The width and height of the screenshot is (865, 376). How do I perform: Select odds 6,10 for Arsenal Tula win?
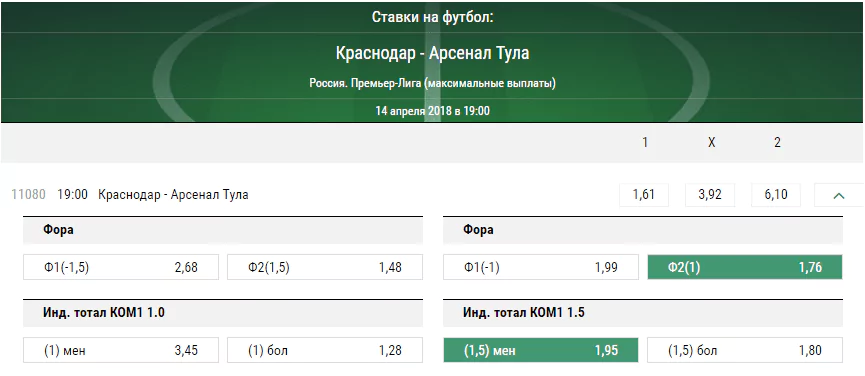(x=776, y=195)
